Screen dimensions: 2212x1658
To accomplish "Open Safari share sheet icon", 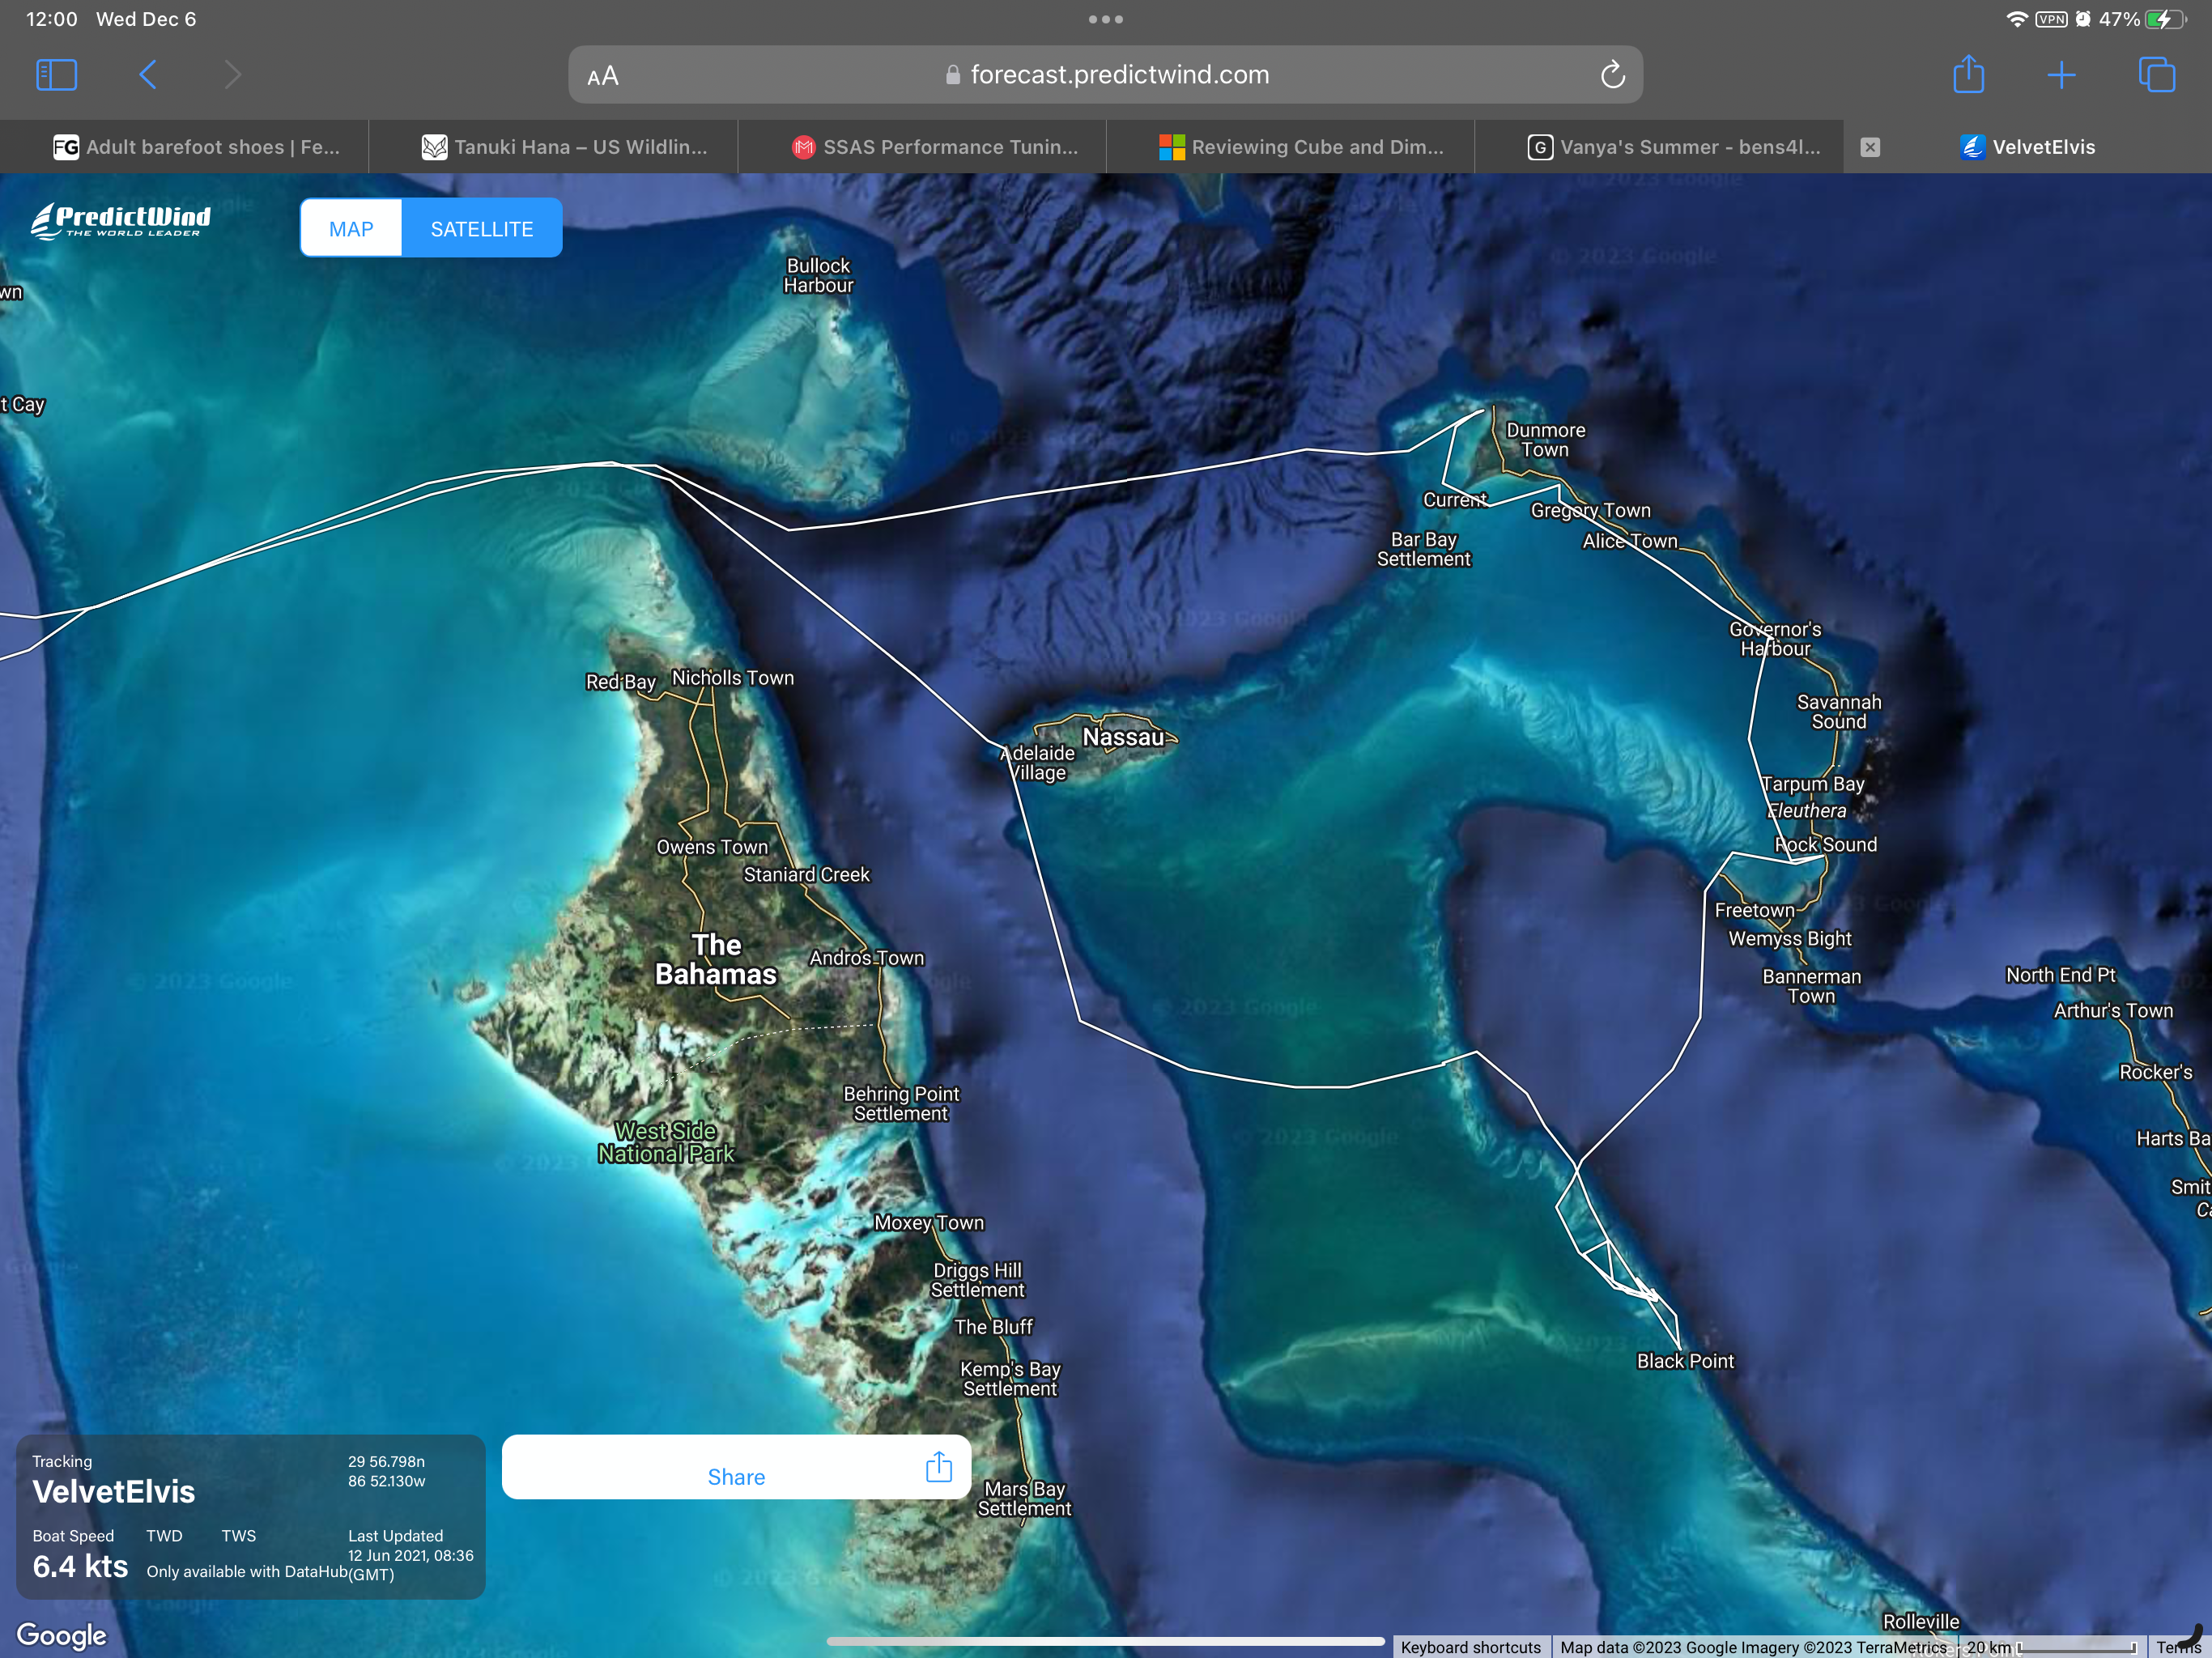I will point(1968,75).
